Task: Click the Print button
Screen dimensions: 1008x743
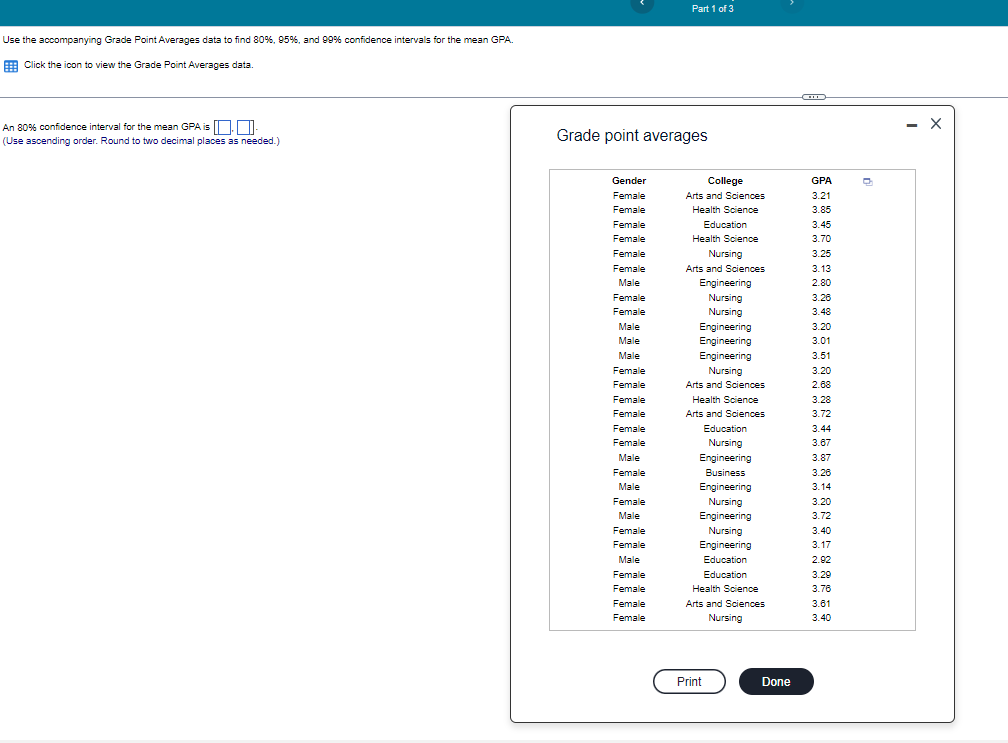Action: tap(689, 681)
